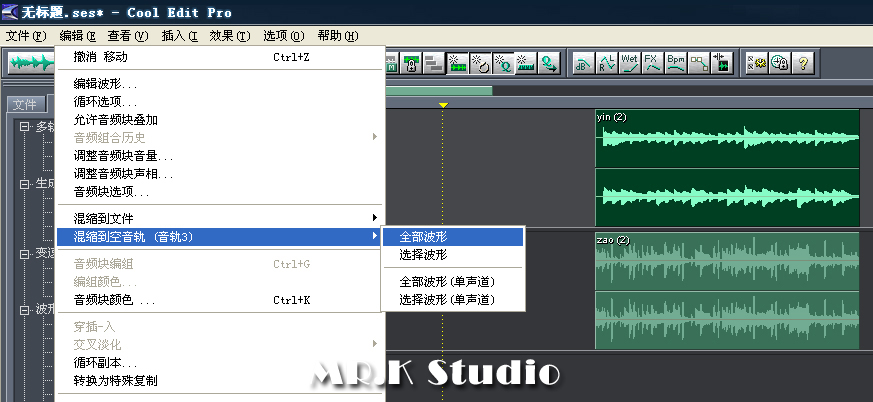The height and width of the screenshot is (402, 873).
Task: Enable envelope point editing icon
Action: (x=699, y=63)
